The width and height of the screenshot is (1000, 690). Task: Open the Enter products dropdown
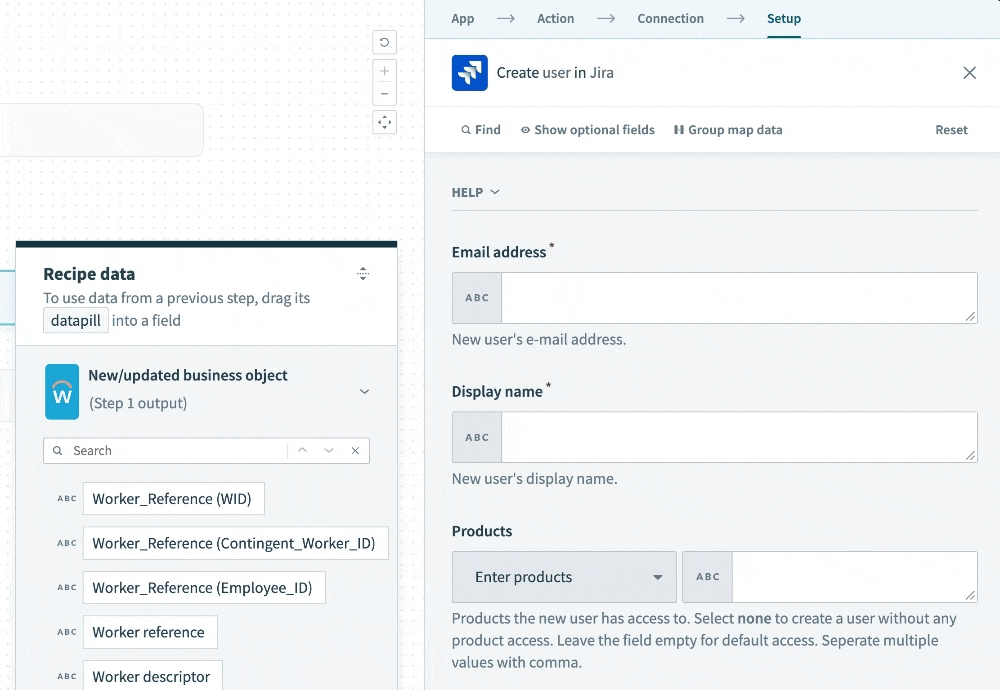pos(563,577)
